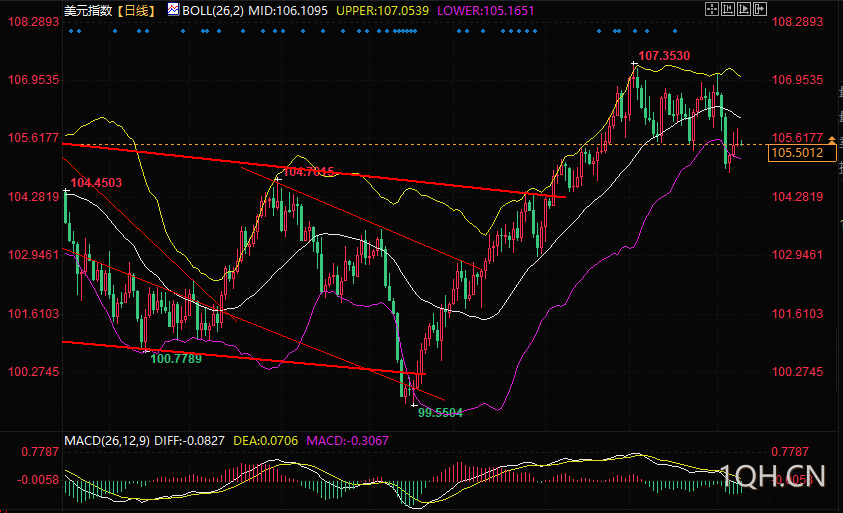Click the MACD left axis value 0.7787
843x513 pixels.
[x=40, y=452]
